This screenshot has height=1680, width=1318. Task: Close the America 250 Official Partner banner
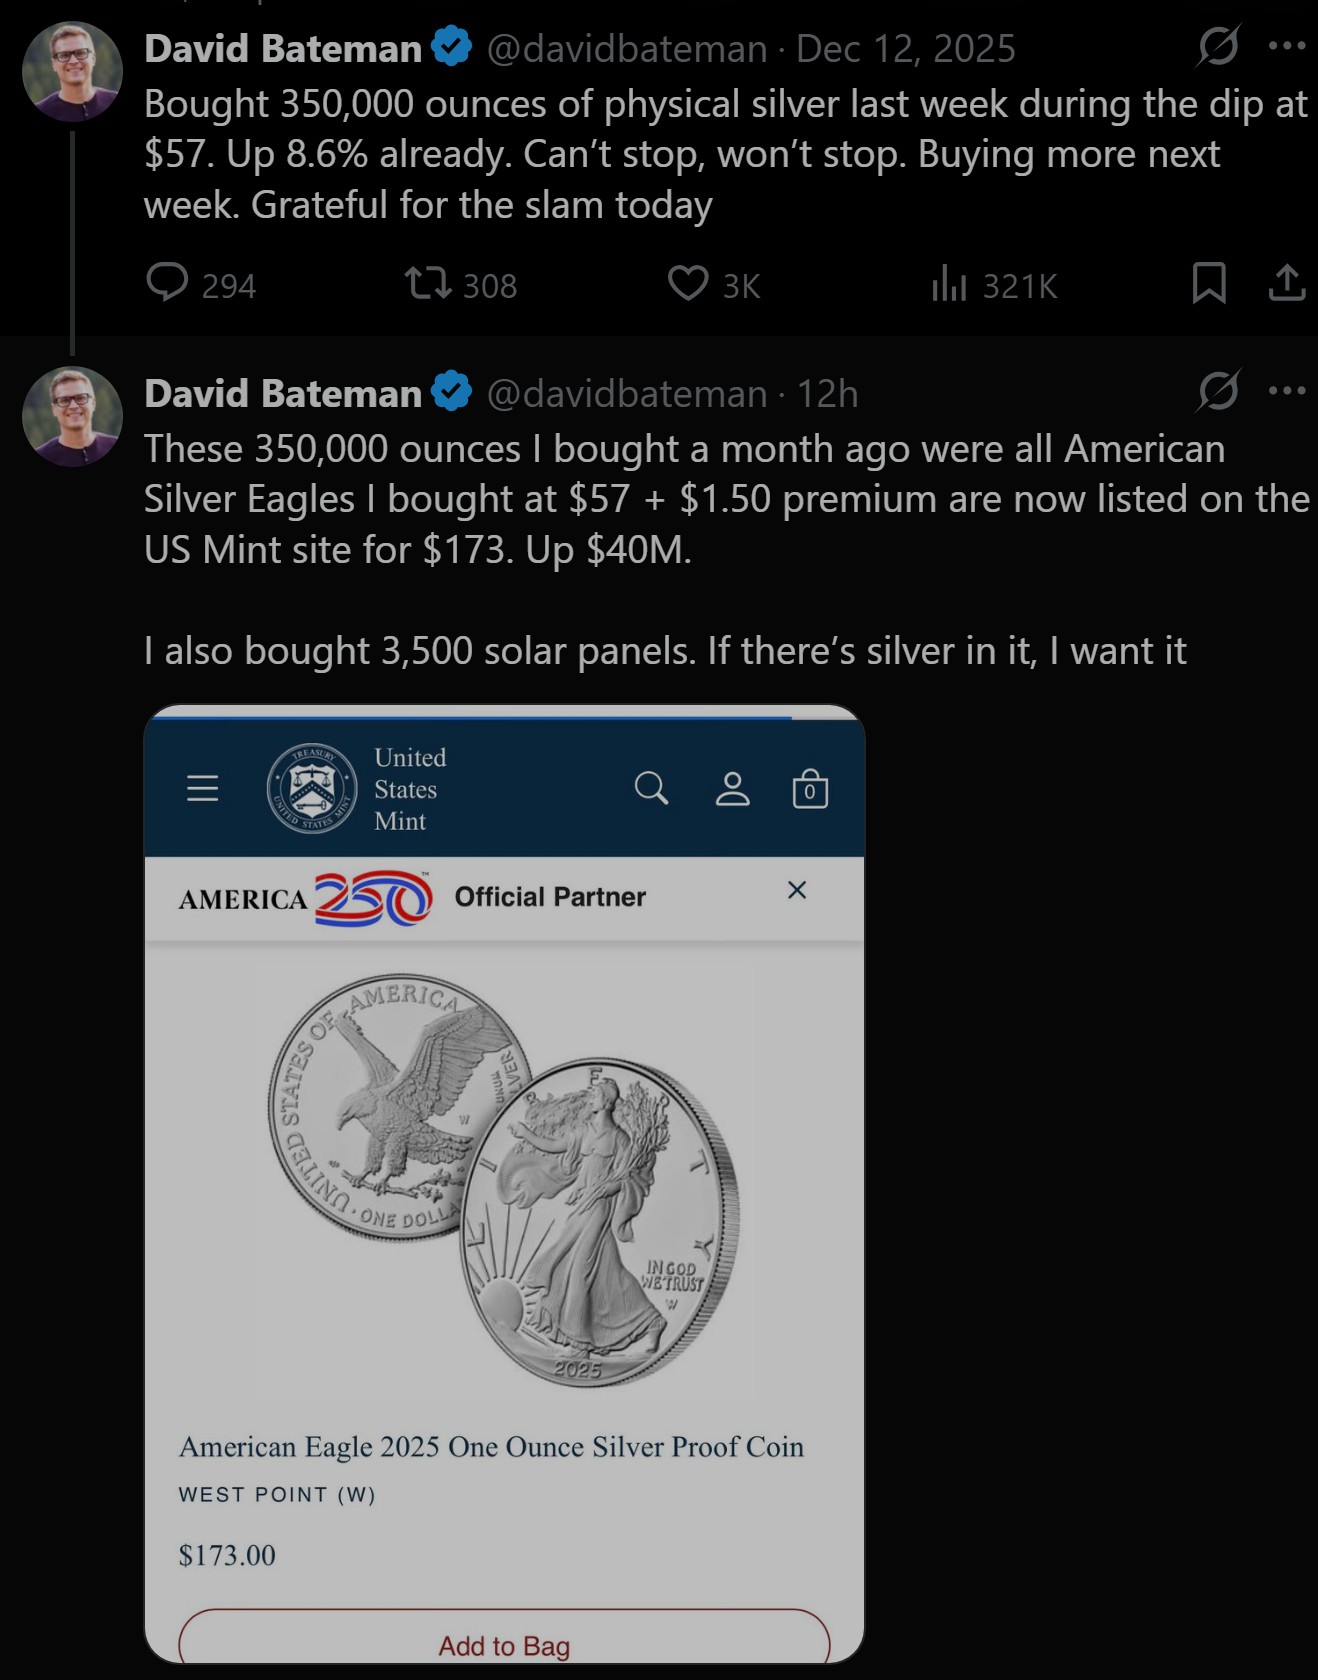click(797, 890)
